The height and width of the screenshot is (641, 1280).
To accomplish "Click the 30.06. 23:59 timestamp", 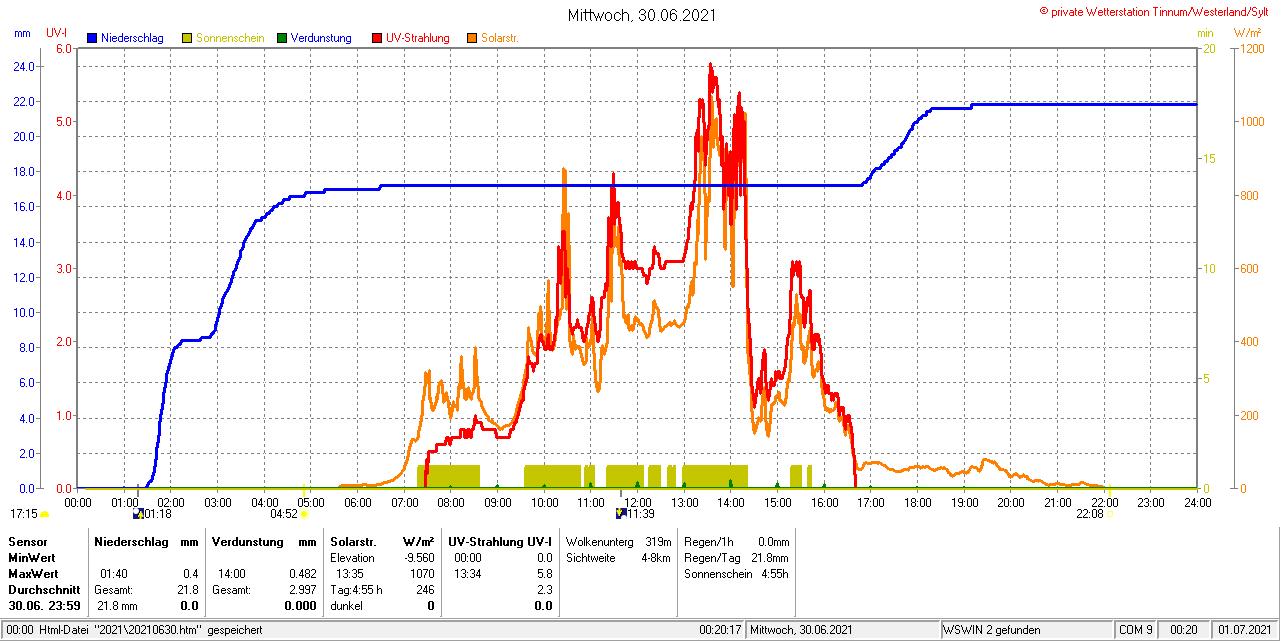I will pyautogui.click(x=44, y=606).
